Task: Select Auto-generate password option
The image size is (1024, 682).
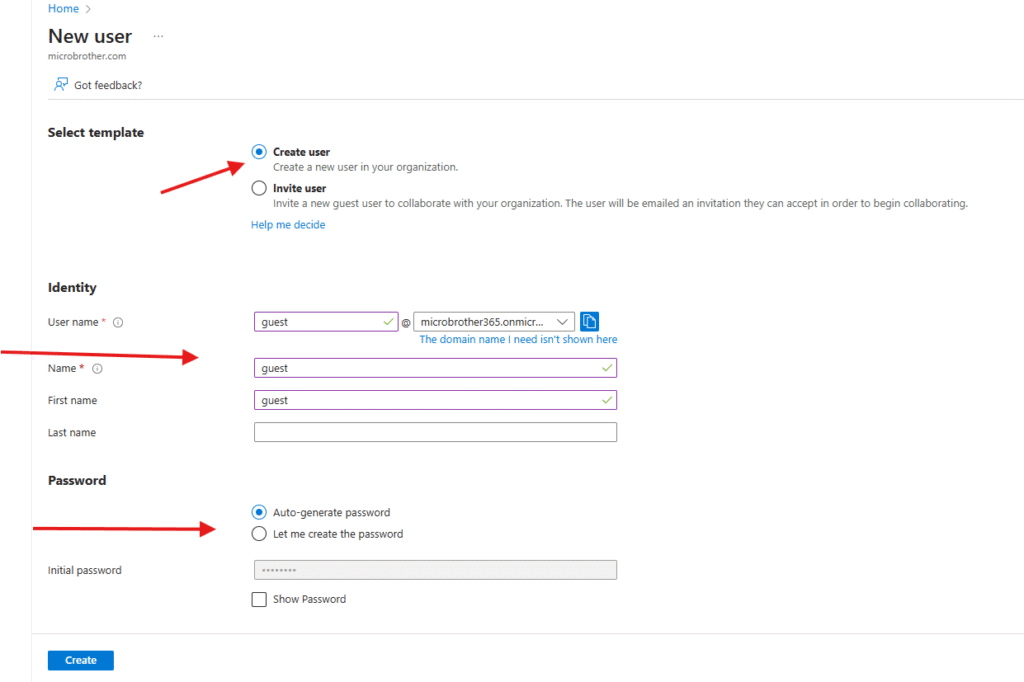Action: (x=259, y=512)
